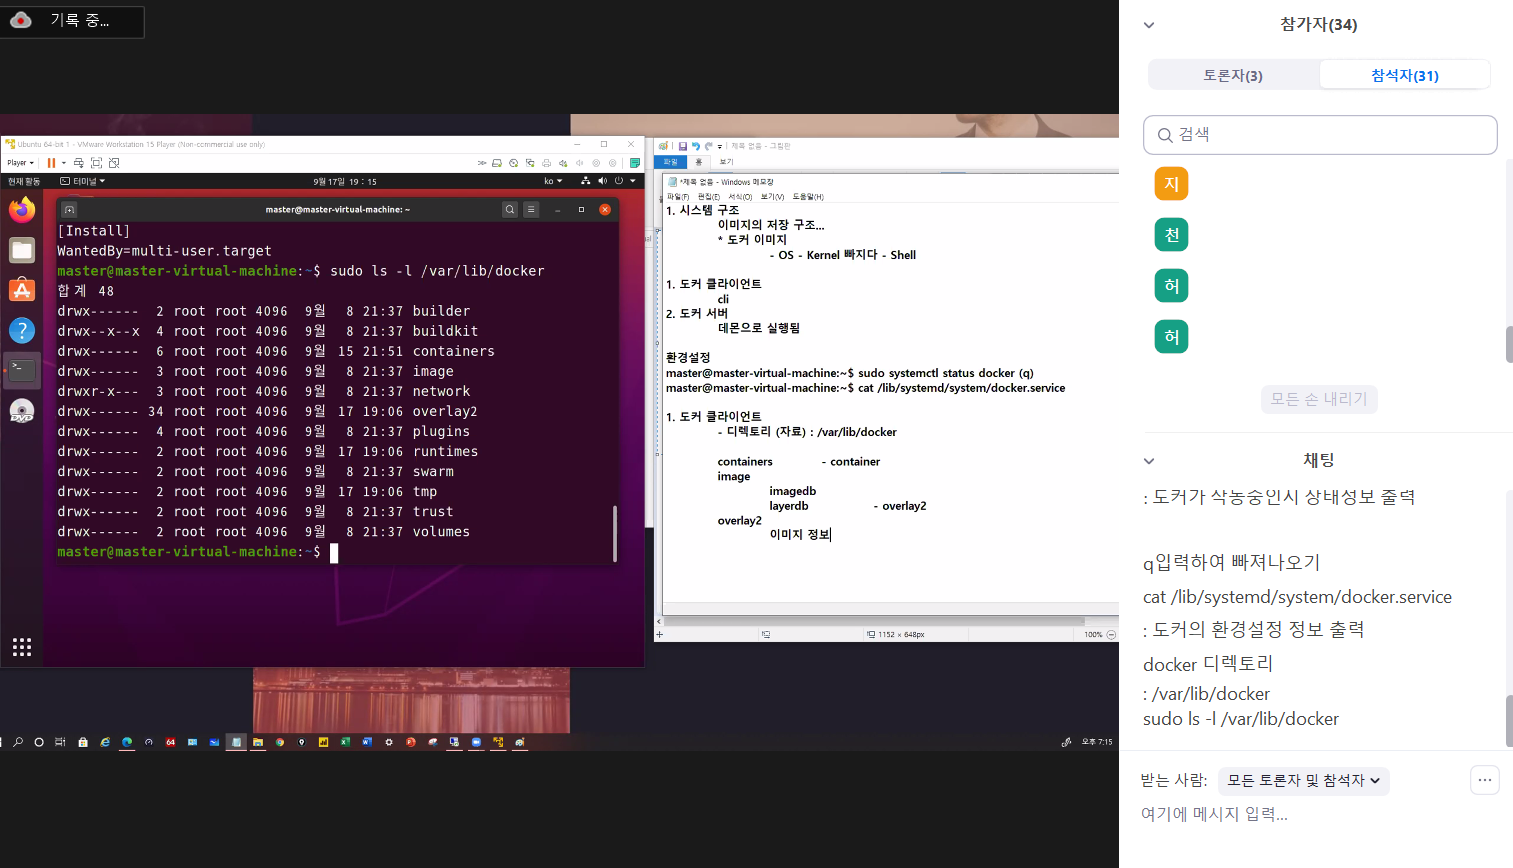Screen dimensions: 1513x868
Task: Open chat recipient dropdown 모든 토론자 및 참석자
Action: point(1303,780)
